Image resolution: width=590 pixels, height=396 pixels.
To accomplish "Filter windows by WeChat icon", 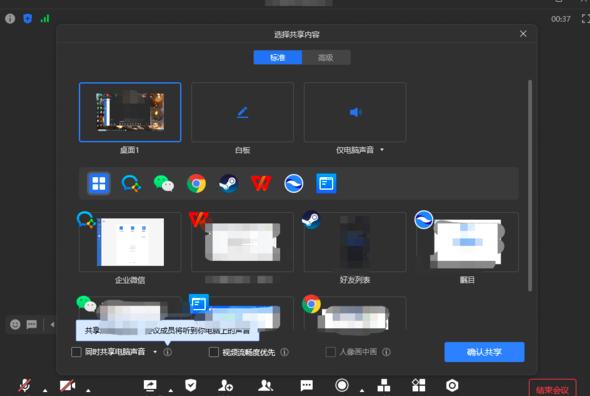I will point(164,184).
